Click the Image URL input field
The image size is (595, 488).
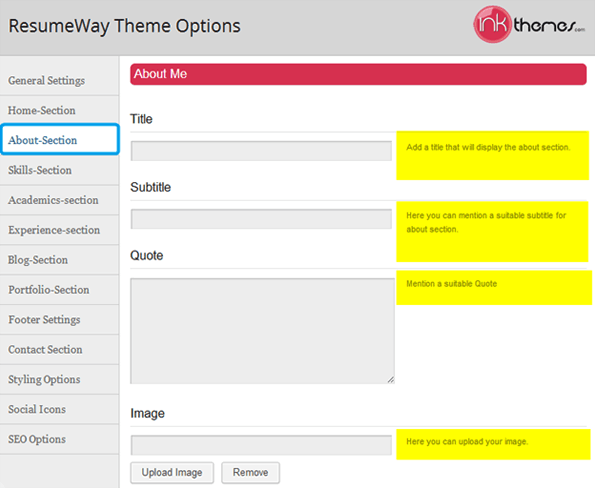[261, 445]
